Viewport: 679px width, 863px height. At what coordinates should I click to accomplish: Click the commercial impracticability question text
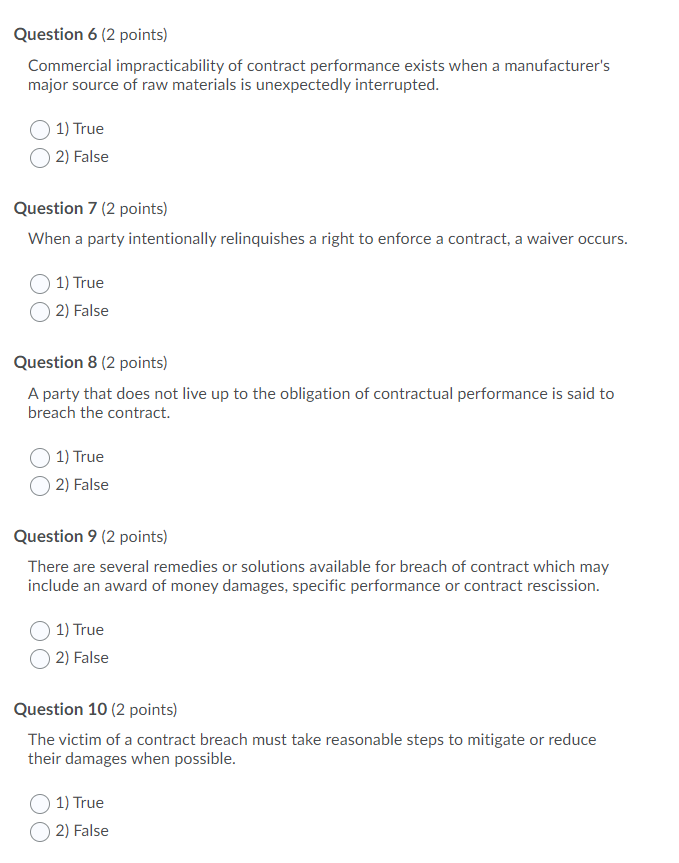[x=320, y=75]
